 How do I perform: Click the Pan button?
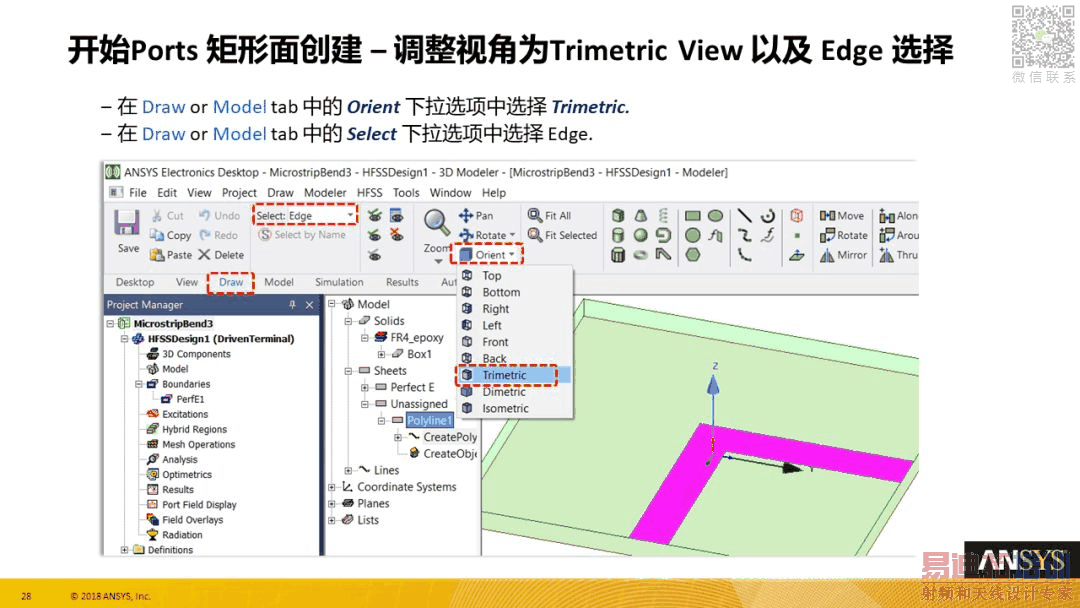(476, 216)
